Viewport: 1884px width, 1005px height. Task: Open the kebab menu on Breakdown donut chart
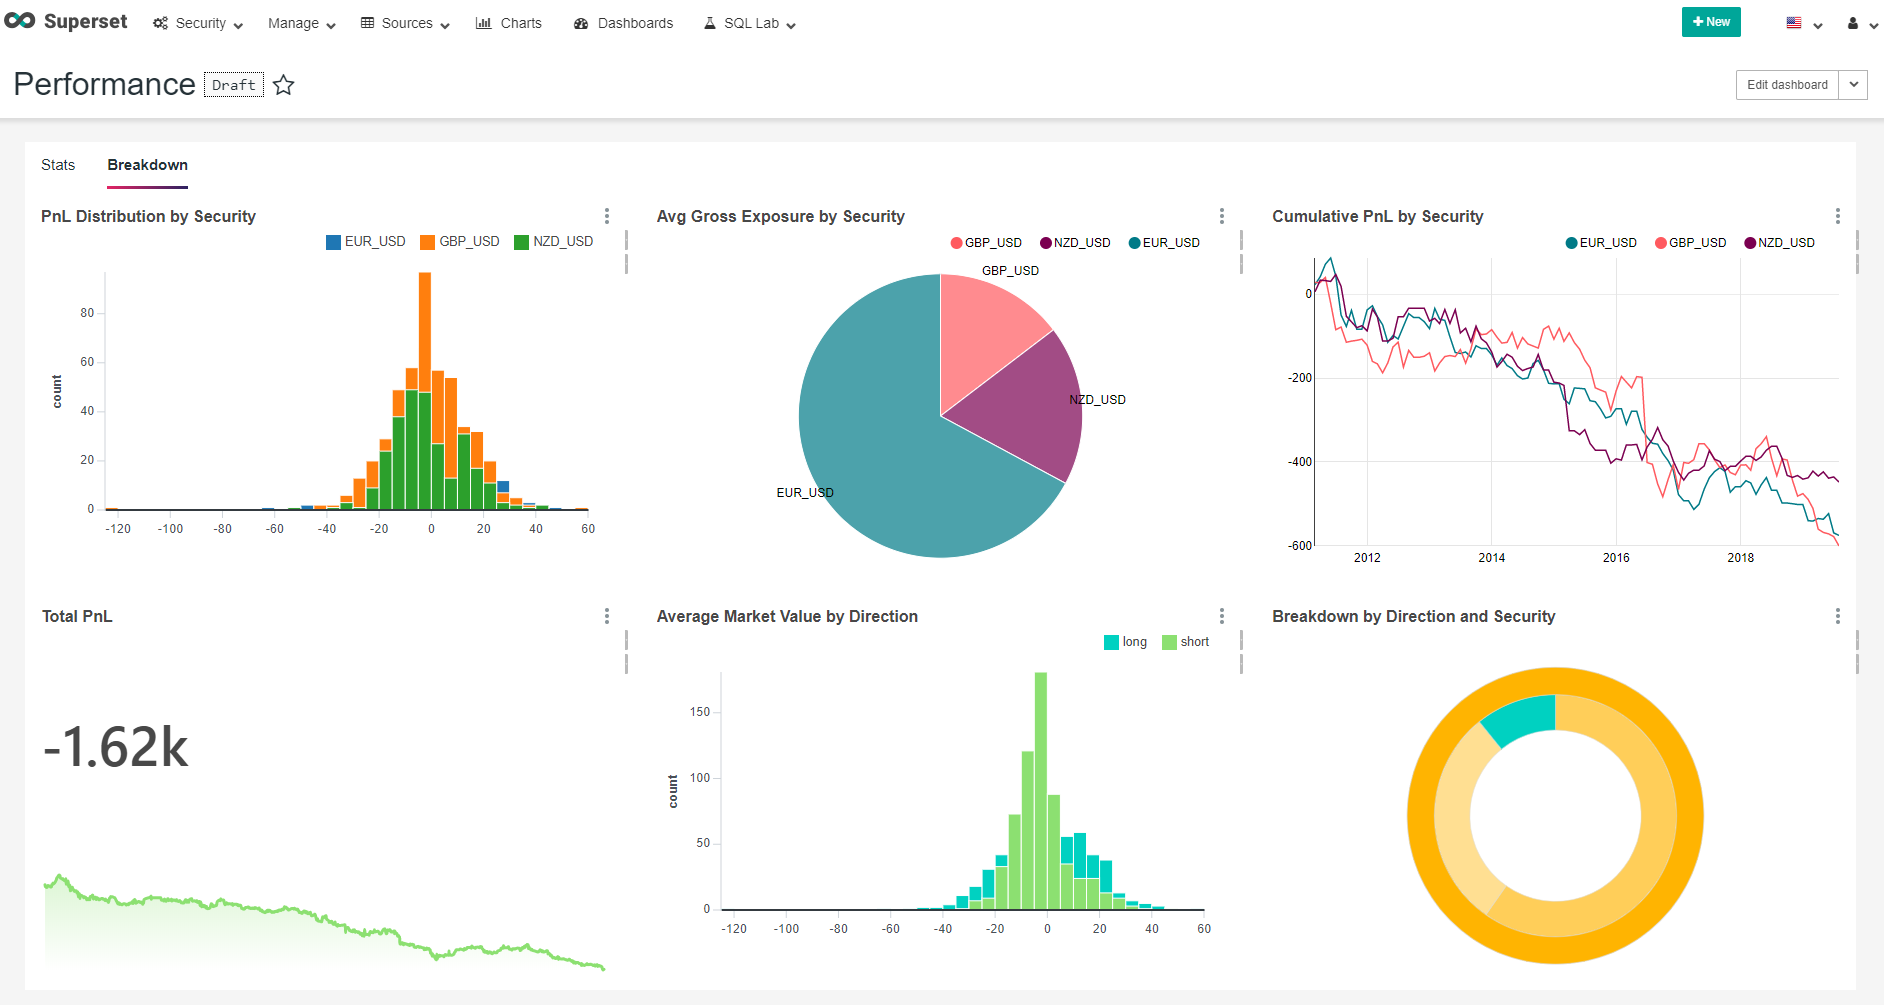point(1837,616)
